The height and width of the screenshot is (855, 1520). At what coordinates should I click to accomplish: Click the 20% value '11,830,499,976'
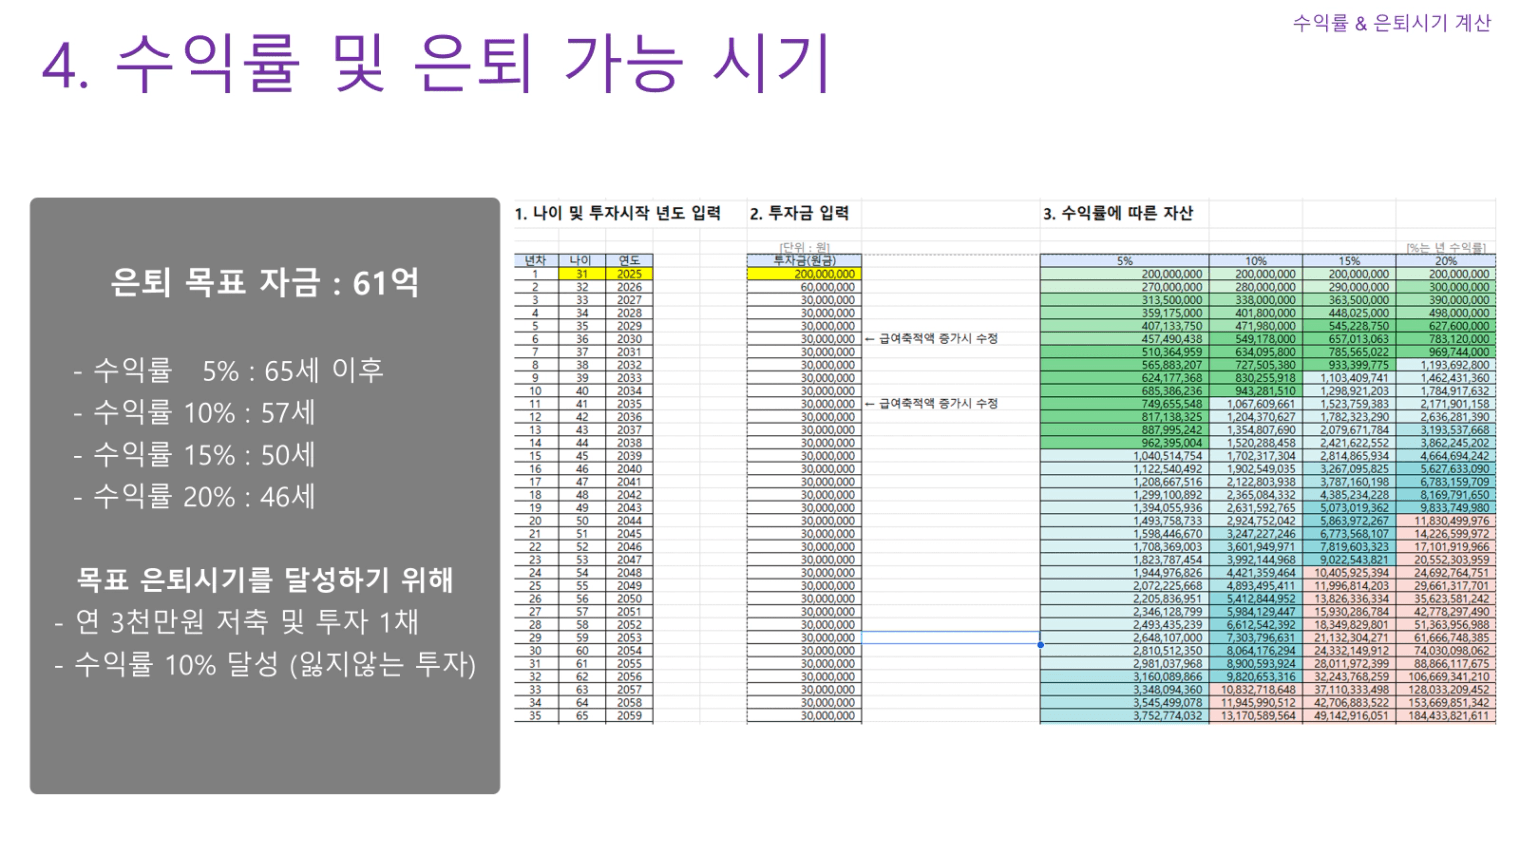[x=1446, y=521]
